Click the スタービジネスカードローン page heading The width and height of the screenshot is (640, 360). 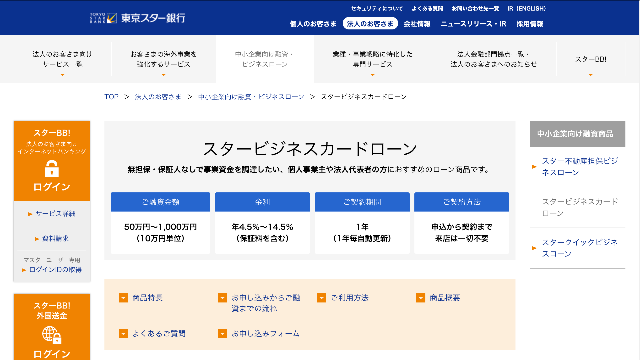310,149
